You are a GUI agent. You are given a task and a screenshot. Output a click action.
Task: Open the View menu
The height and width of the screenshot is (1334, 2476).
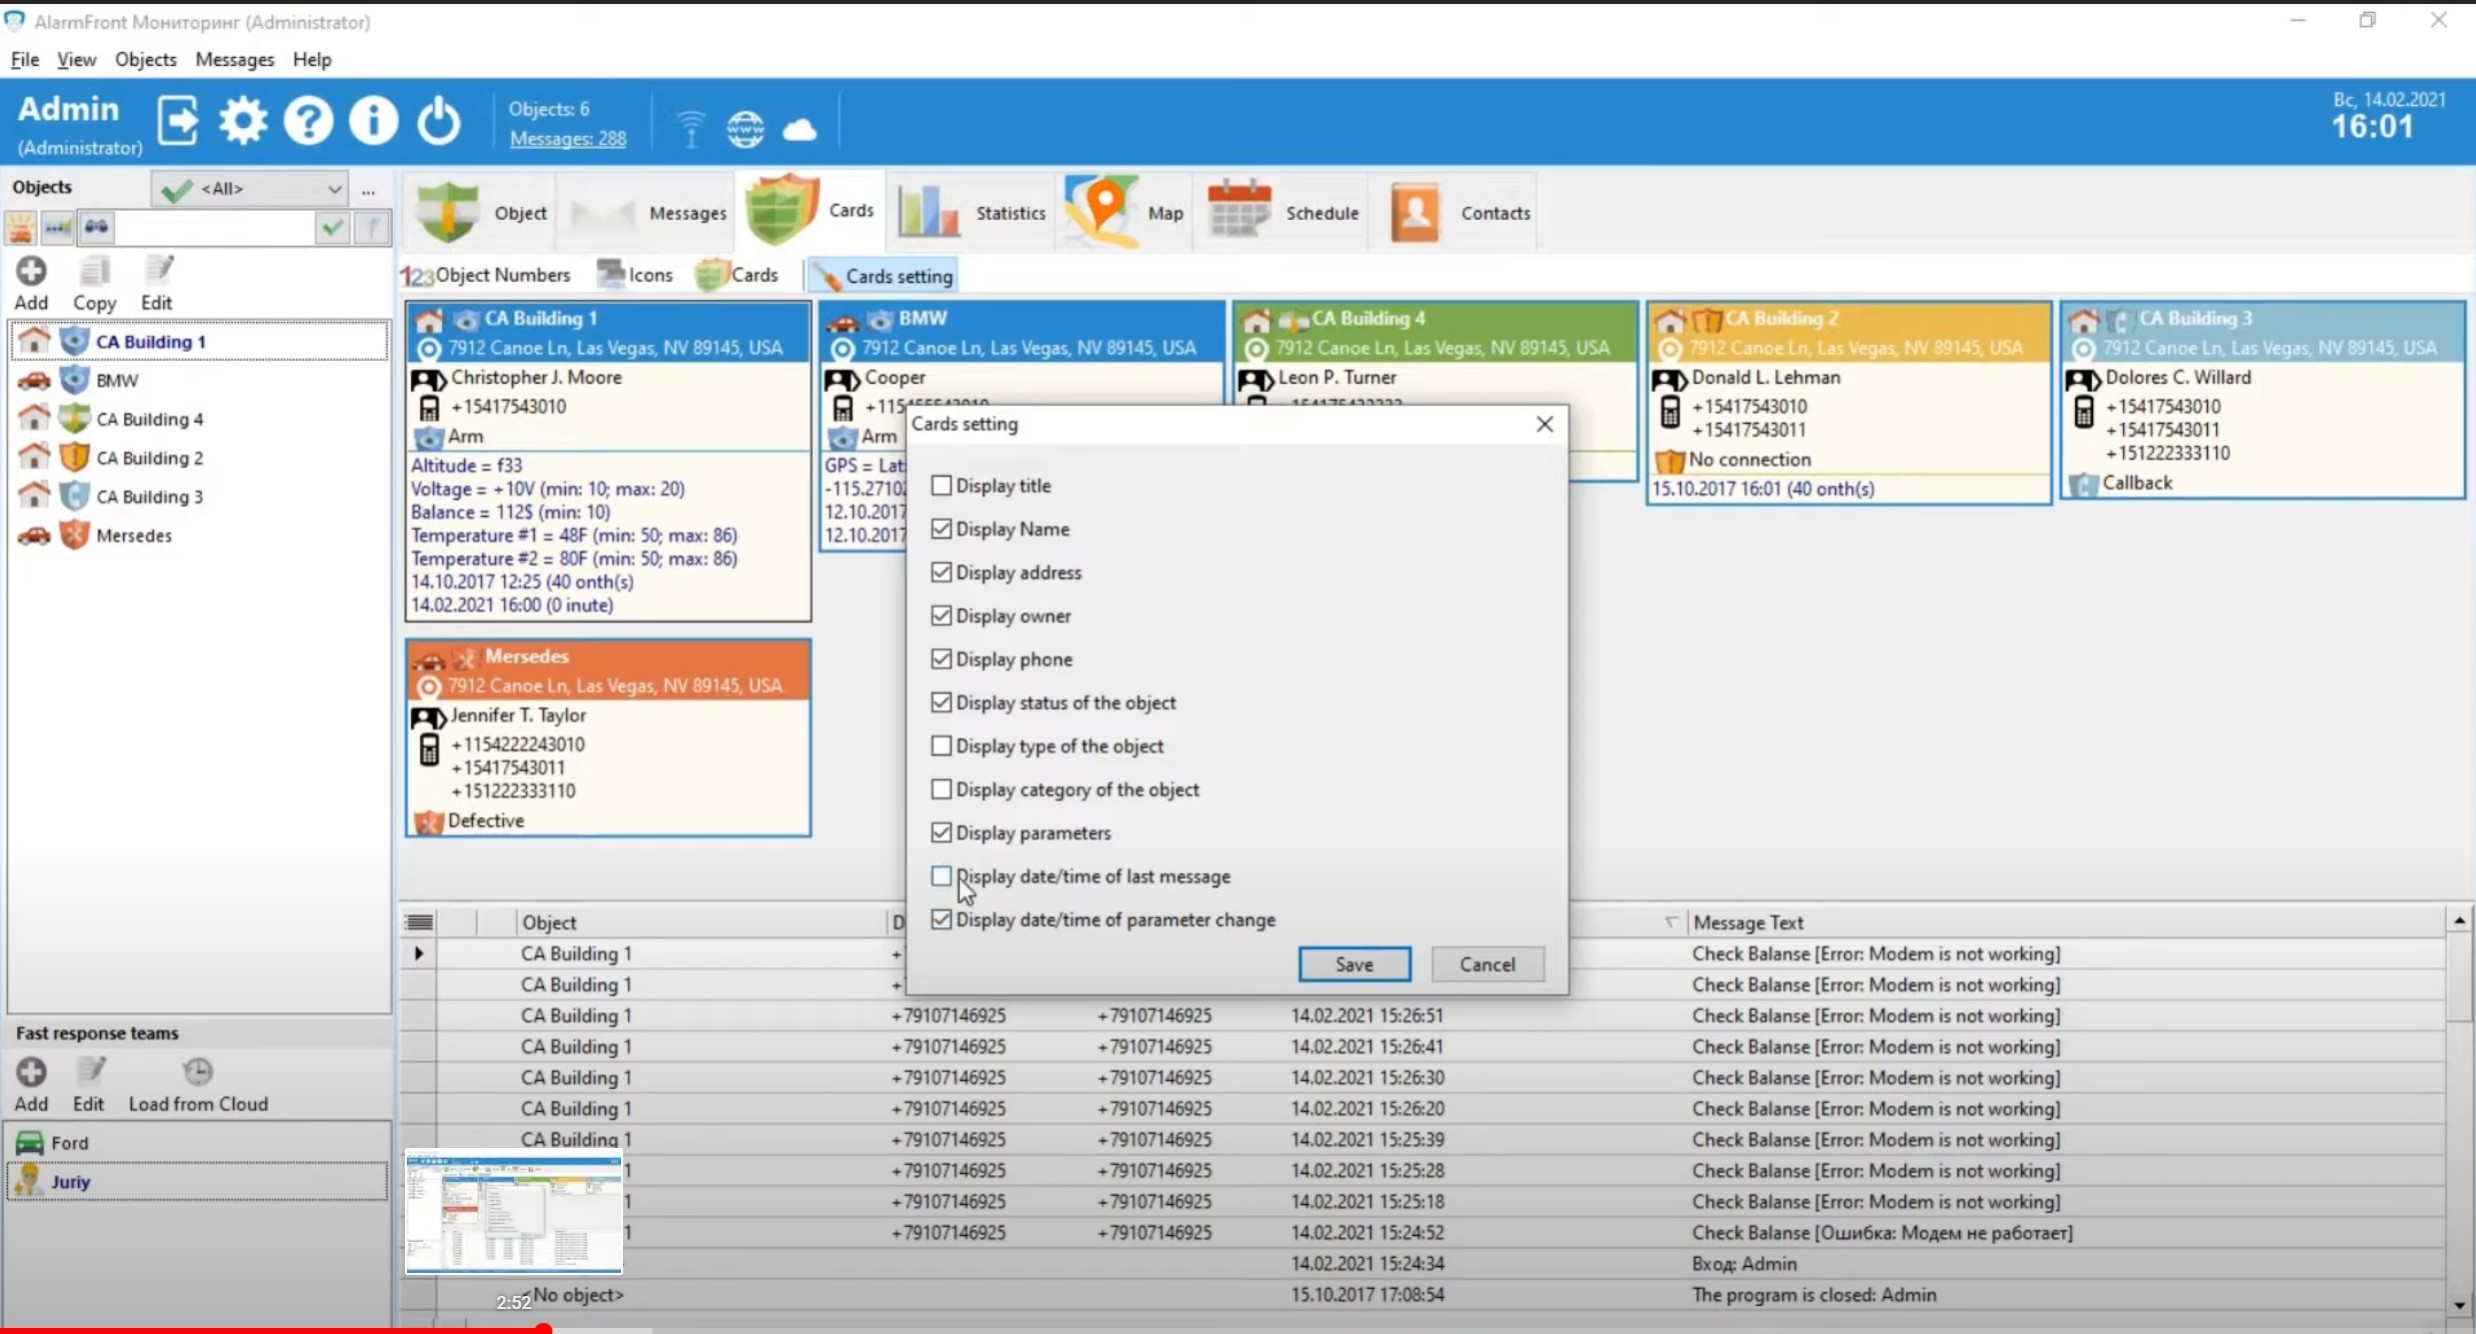click(76, 59)
